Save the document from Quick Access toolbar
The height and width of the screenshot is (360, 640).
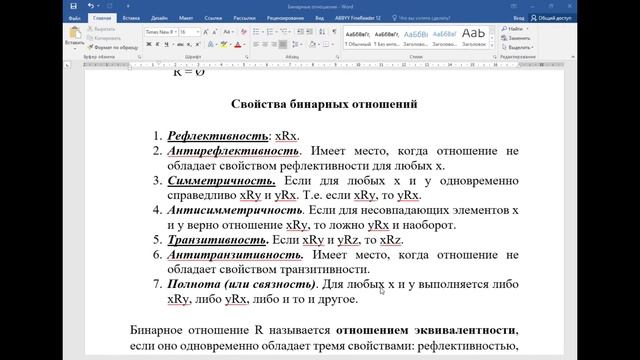(73, 6)
